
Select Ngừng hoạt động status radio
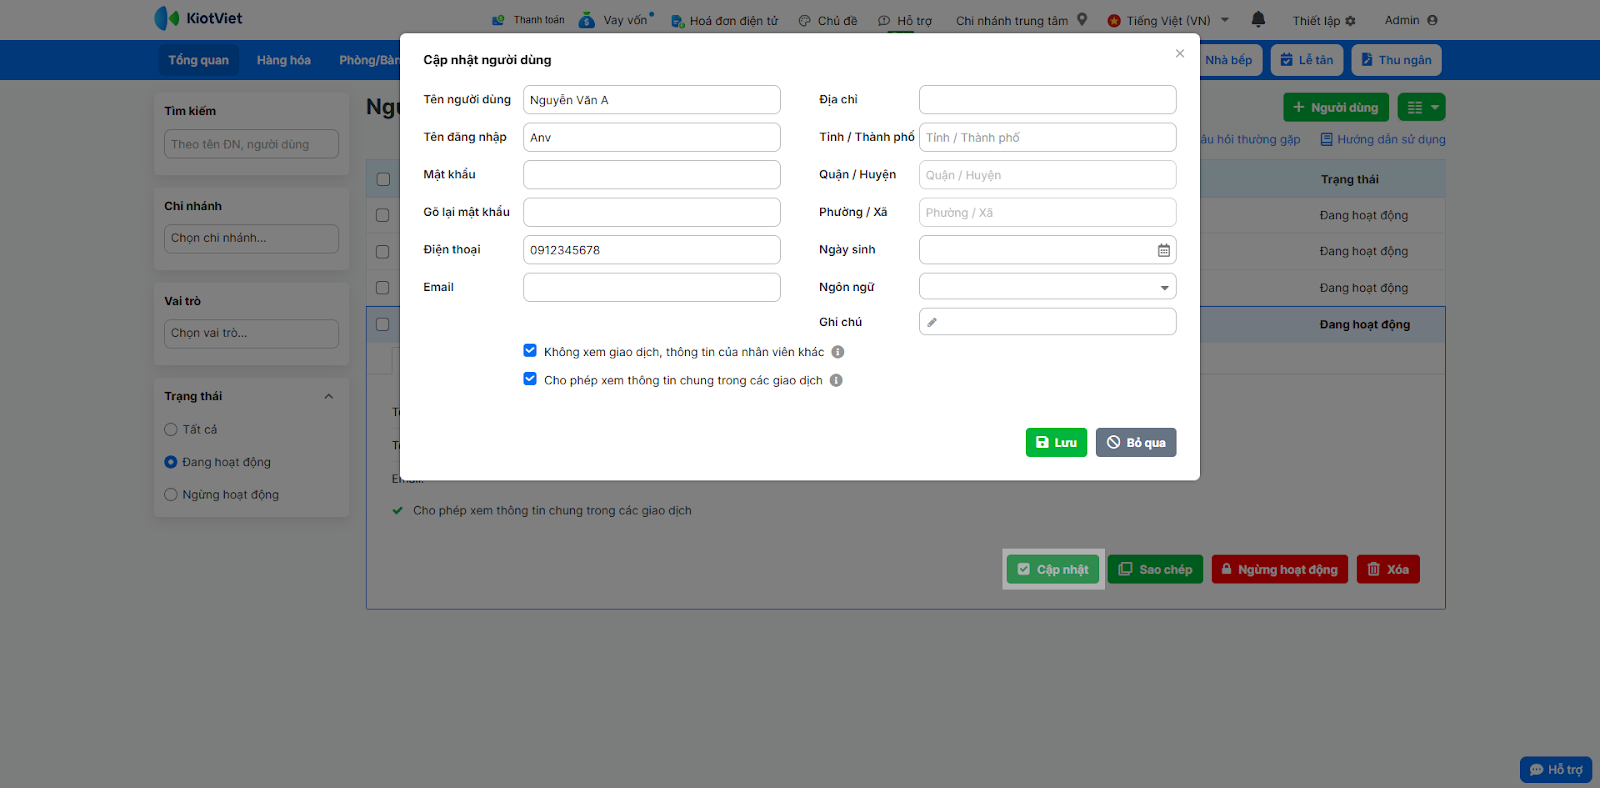tap(171, 495)
